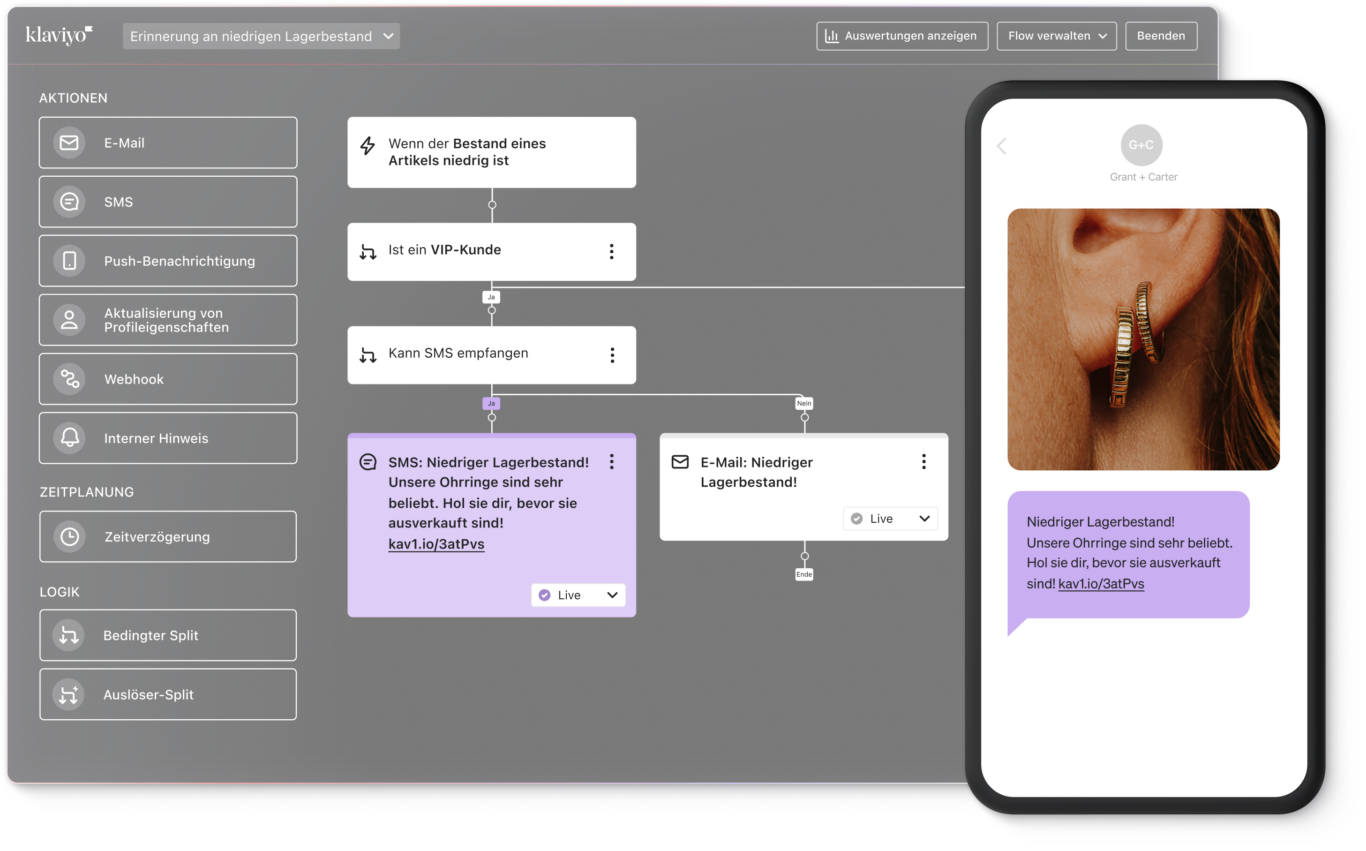Open Live status dropdown on E-Mail card
Screen dimensions: 1366x851
pyautogui.click(x=890, y=518)
